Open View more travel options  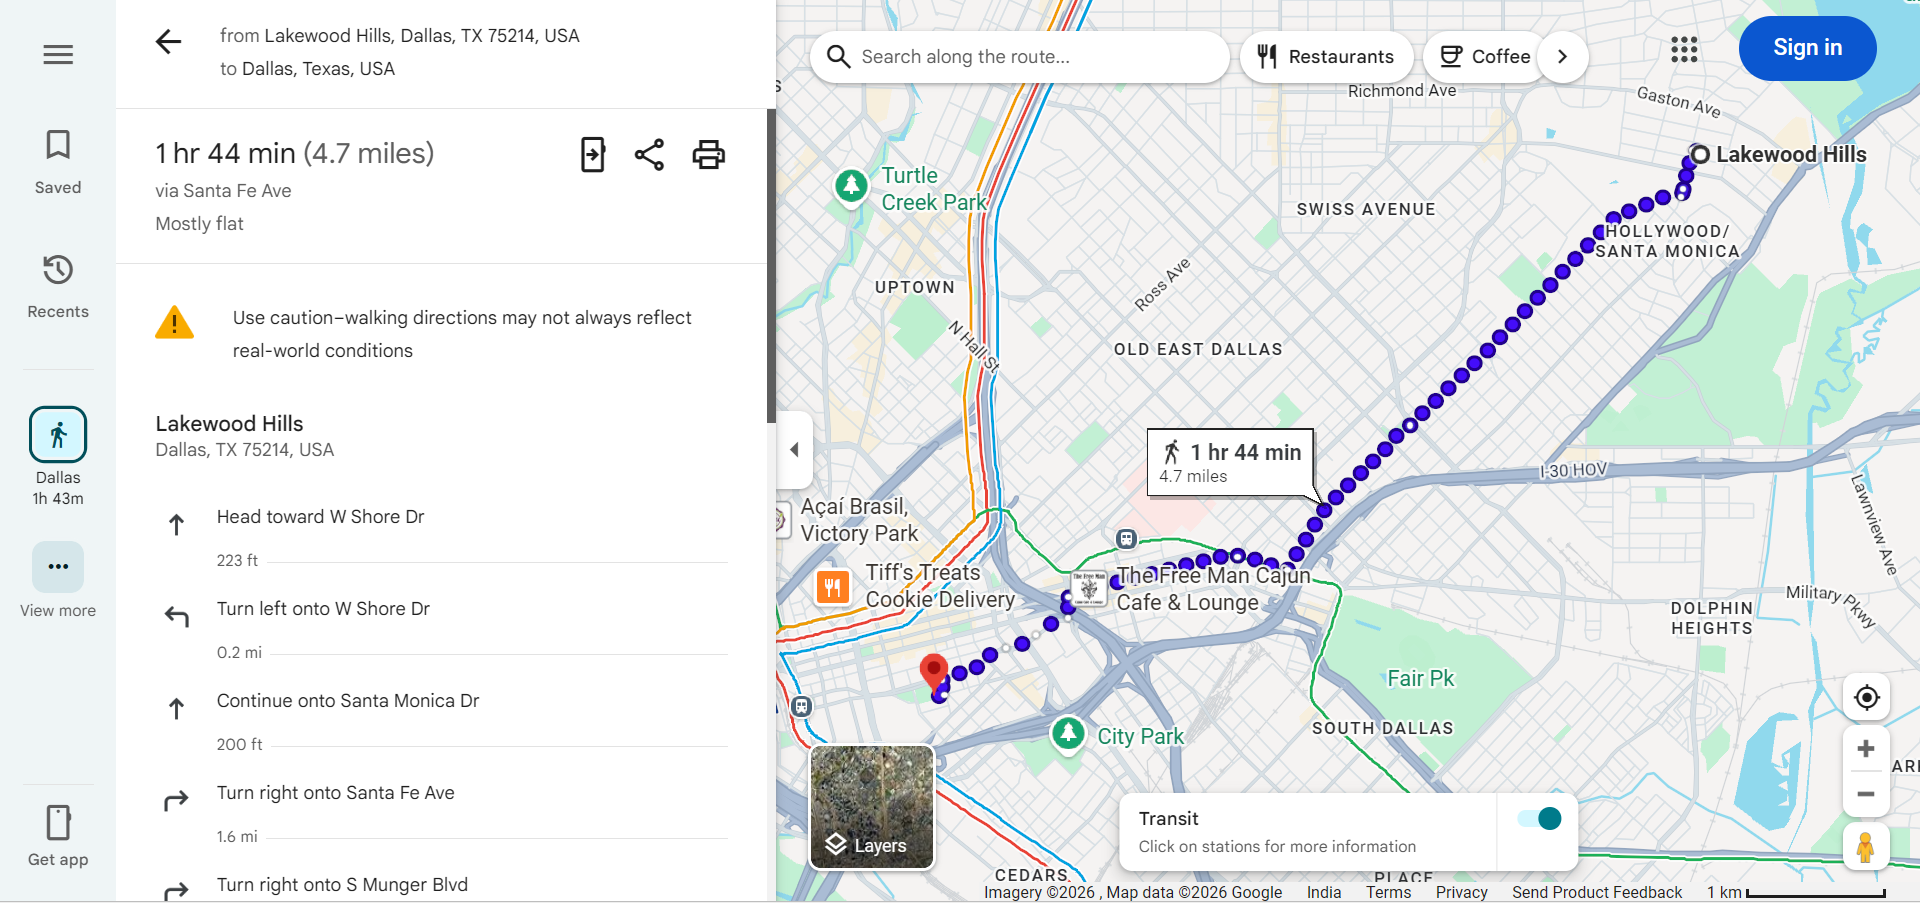[57, 567]
